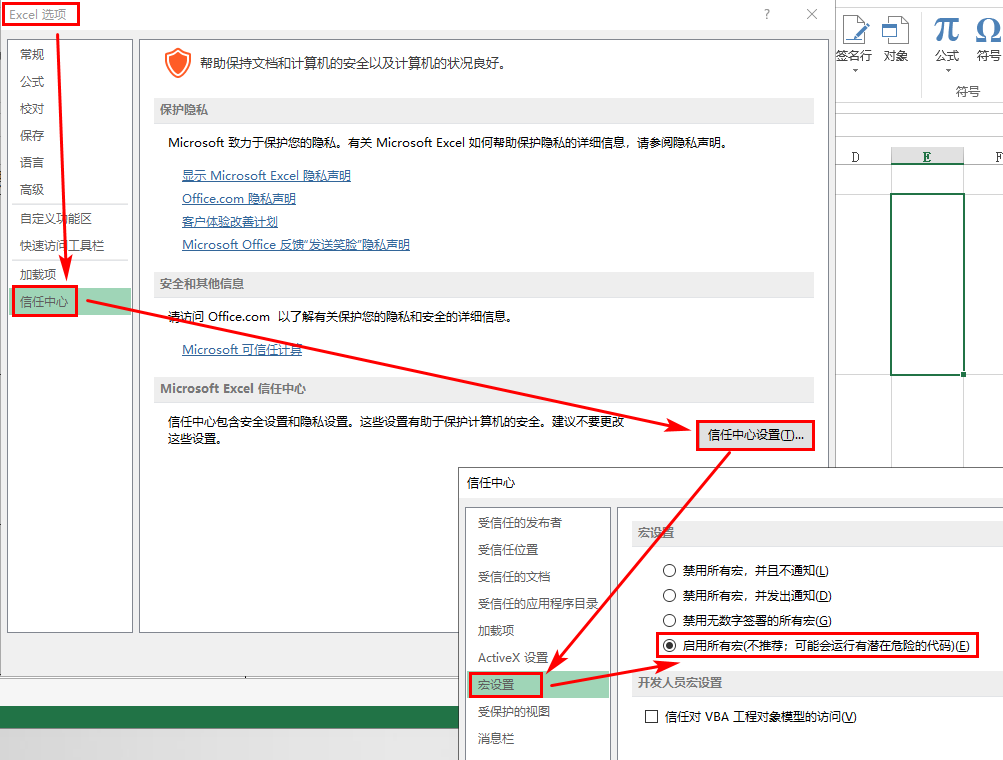Click the Signature Line (签名行) ribbon icon

pos(855,31)
